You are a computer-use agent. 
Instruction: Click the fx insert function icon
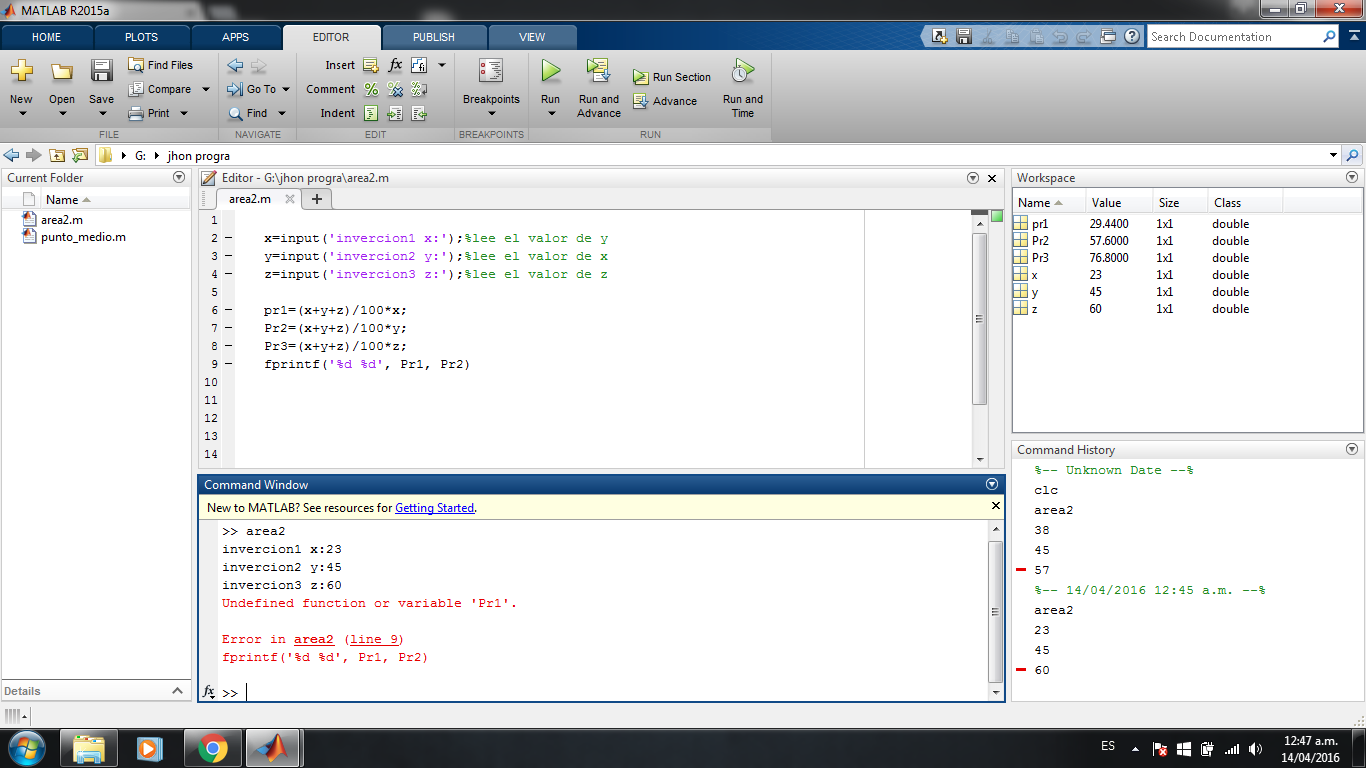tap(395, 65)
